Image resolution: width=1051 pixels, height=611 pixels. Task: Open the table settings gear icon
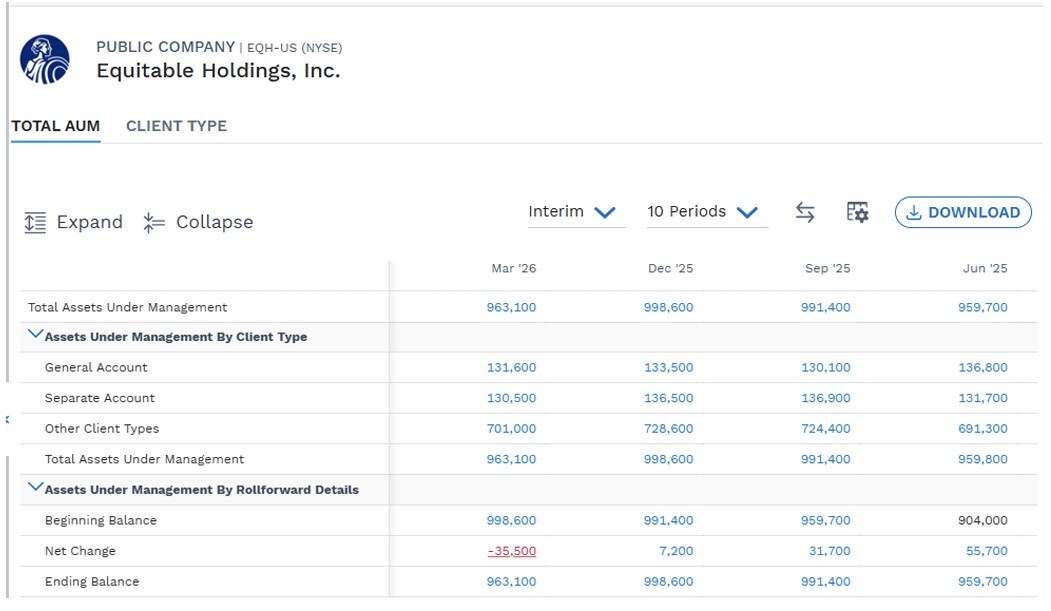pyautogui.click(x=857, y=212)
